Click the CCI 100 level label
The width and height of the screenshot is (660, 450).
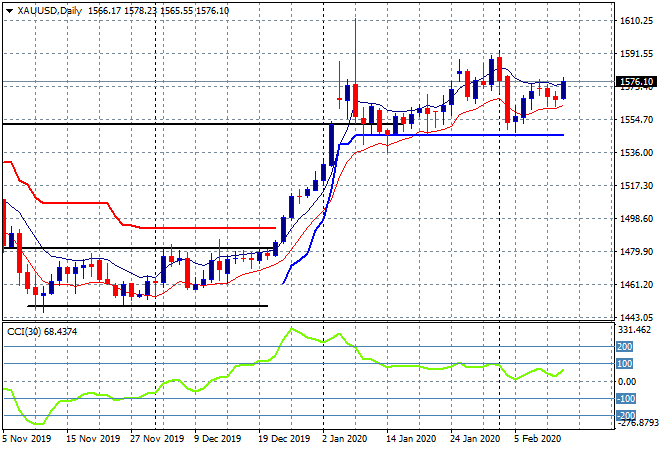(625, 364)
